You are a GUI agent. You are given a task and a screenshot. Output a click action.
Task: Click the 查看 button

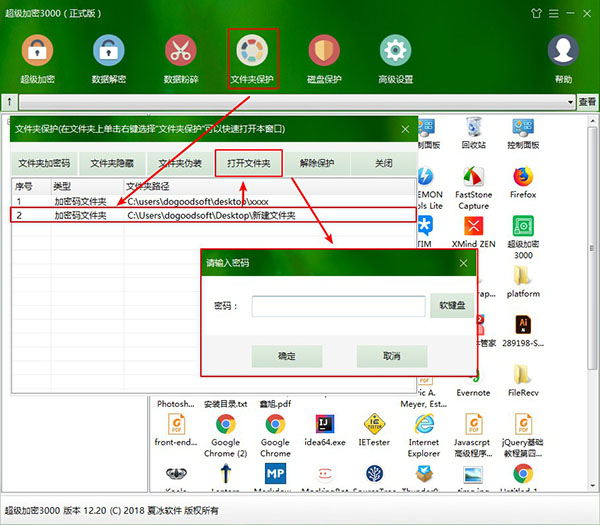tap(588, 102)
